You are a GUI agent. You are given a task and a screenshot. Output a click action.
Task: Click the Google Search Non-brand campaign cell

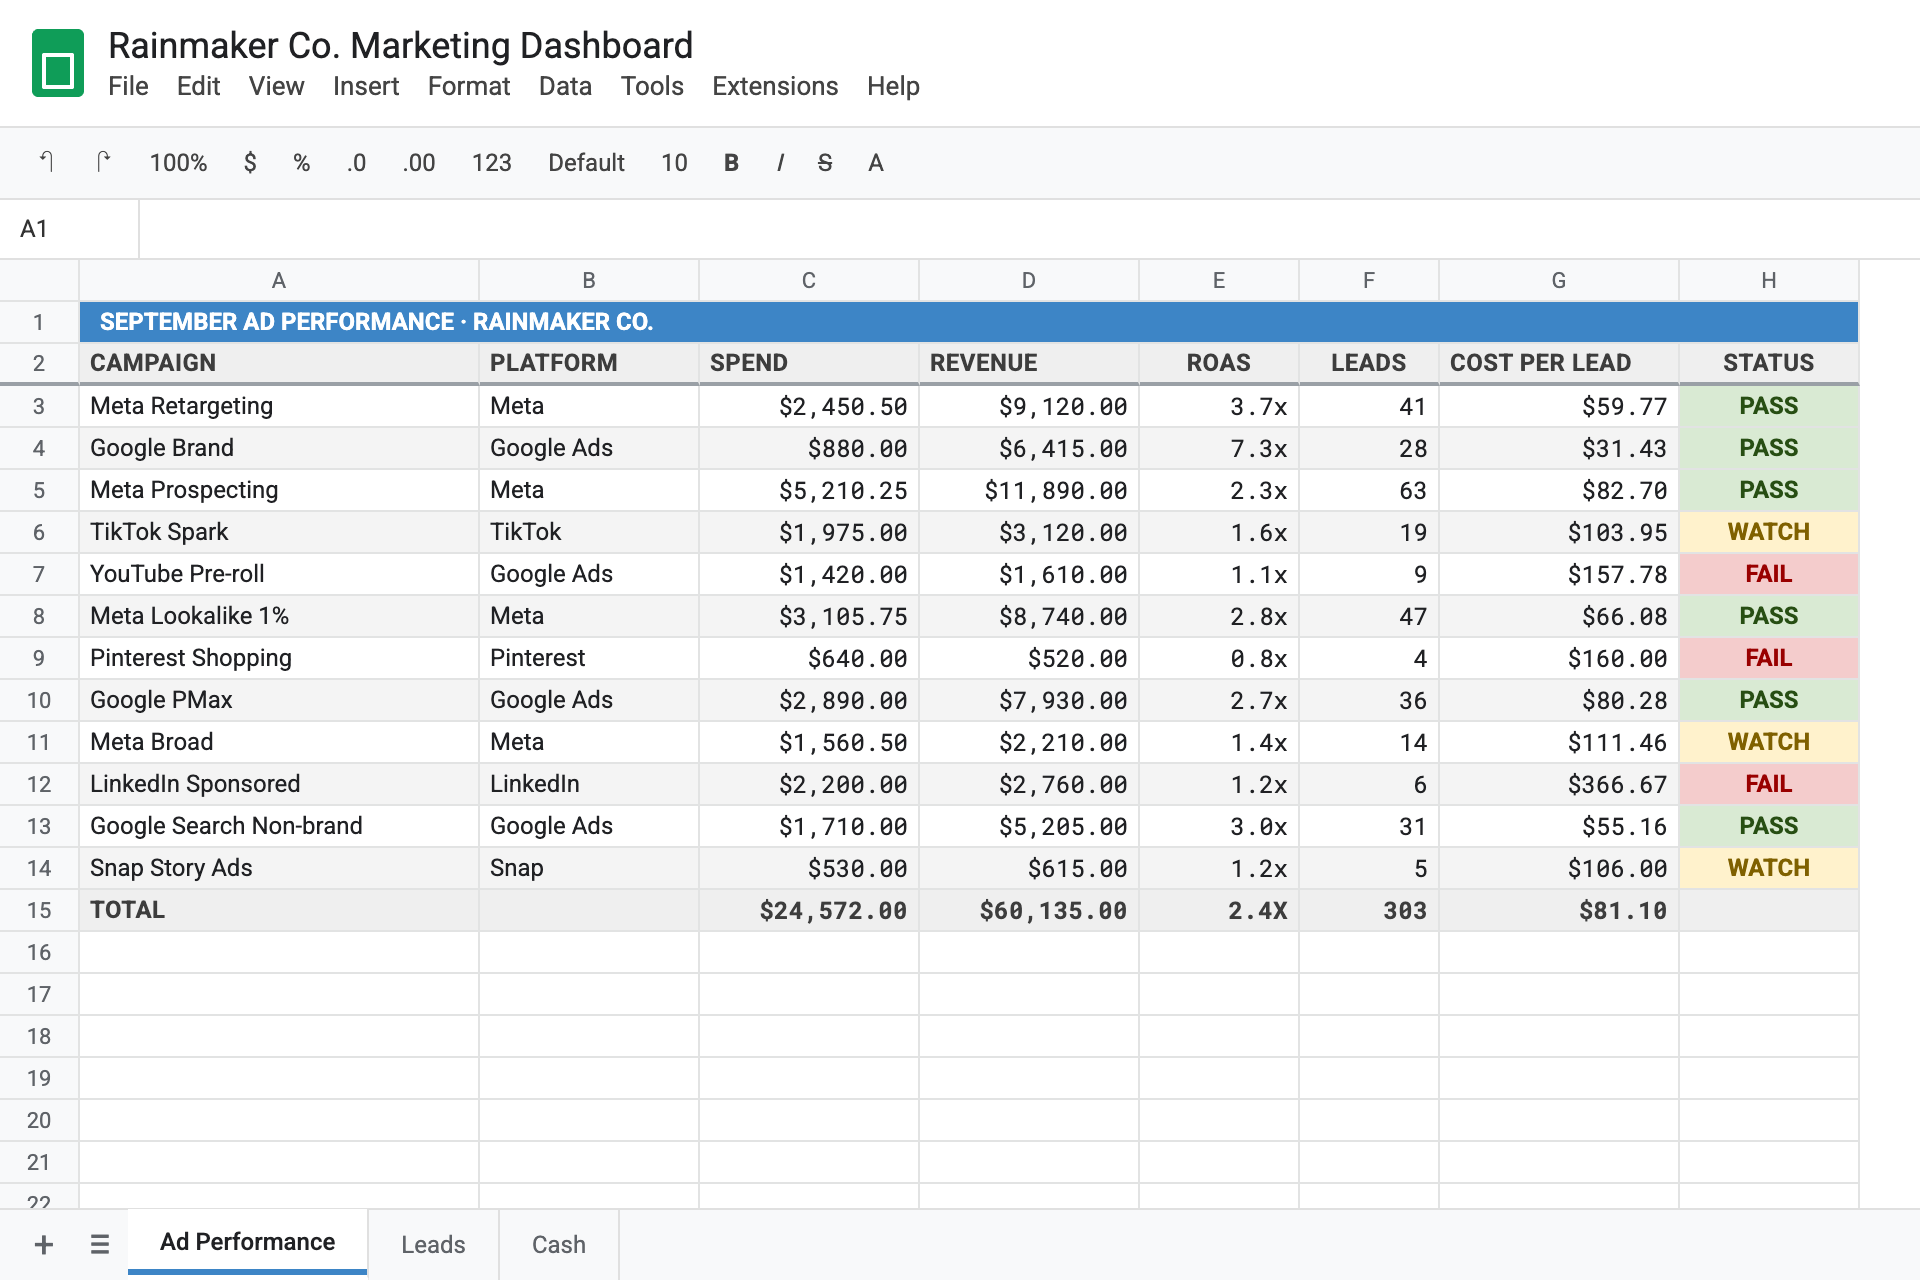point(279,826)
